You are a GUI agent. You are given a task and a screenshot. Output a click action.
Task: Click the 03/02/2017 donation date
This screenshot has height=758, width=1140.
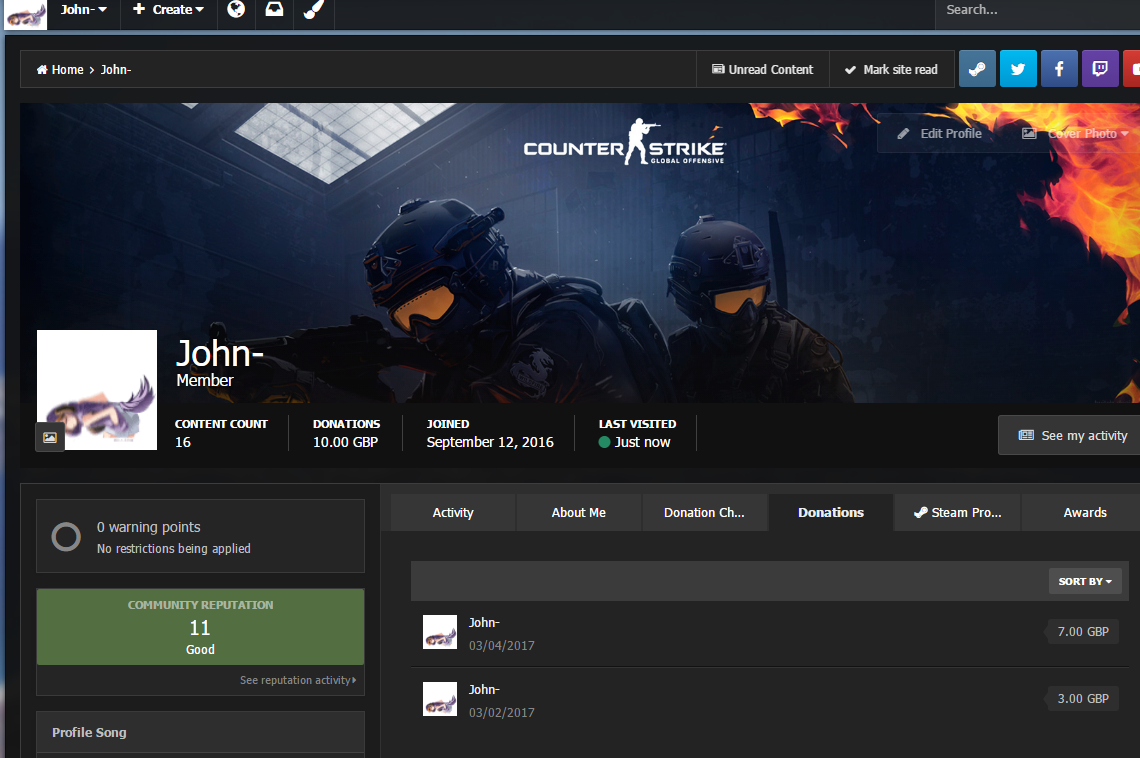point(502,712)
